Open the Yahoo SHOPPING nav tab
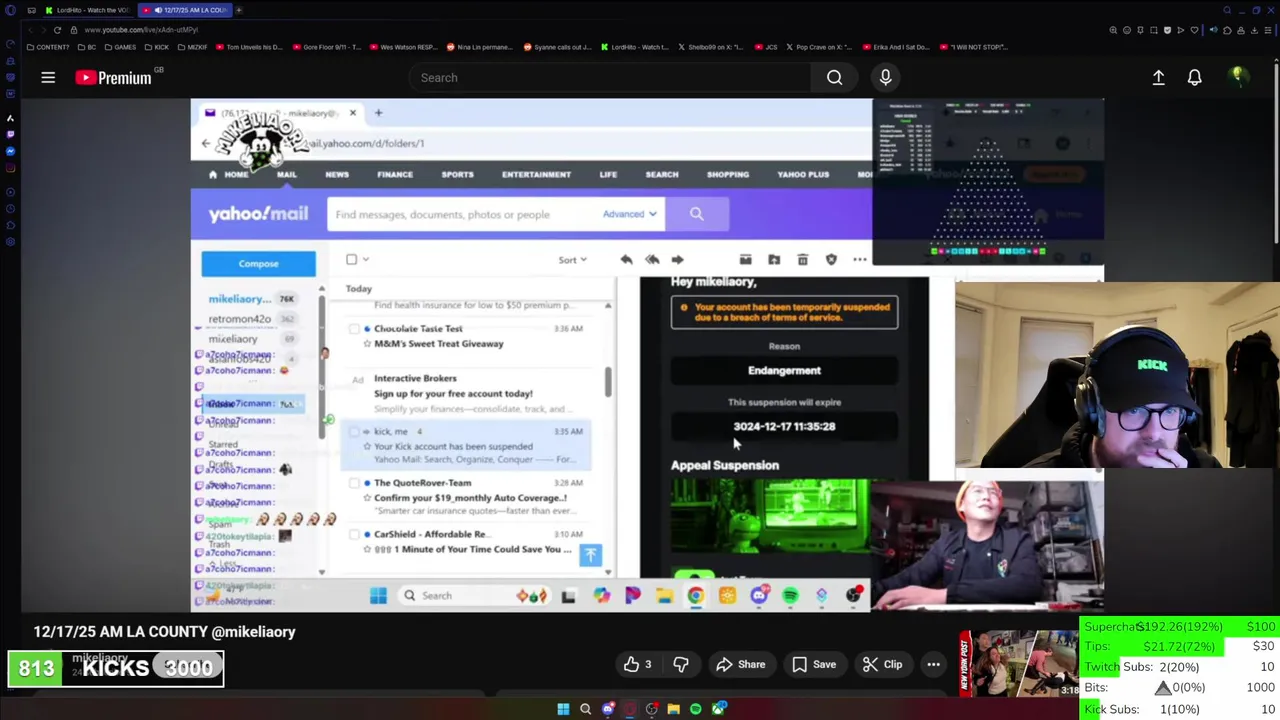Viewport: 1280px width, 720px height. (x=728, y=174)
